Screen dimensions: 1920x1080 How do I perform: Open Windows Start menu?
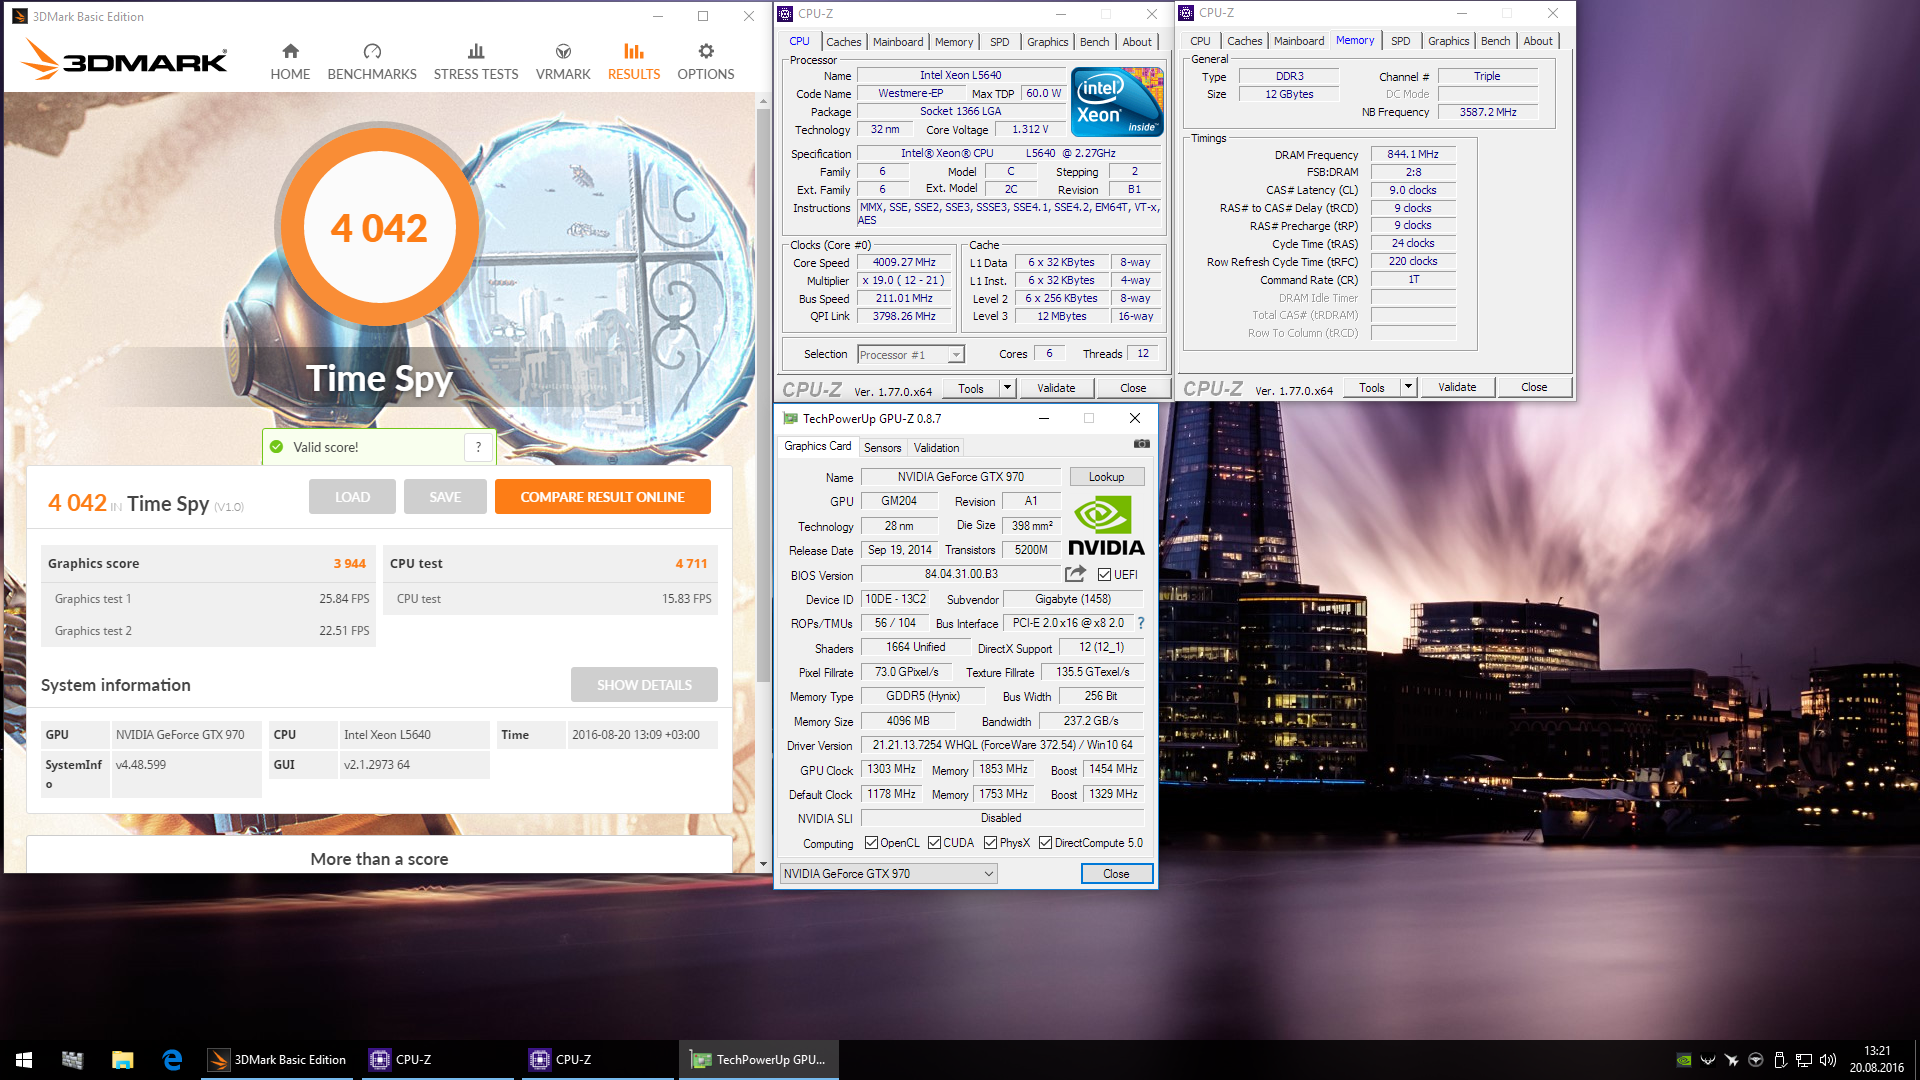[24, 1060]
